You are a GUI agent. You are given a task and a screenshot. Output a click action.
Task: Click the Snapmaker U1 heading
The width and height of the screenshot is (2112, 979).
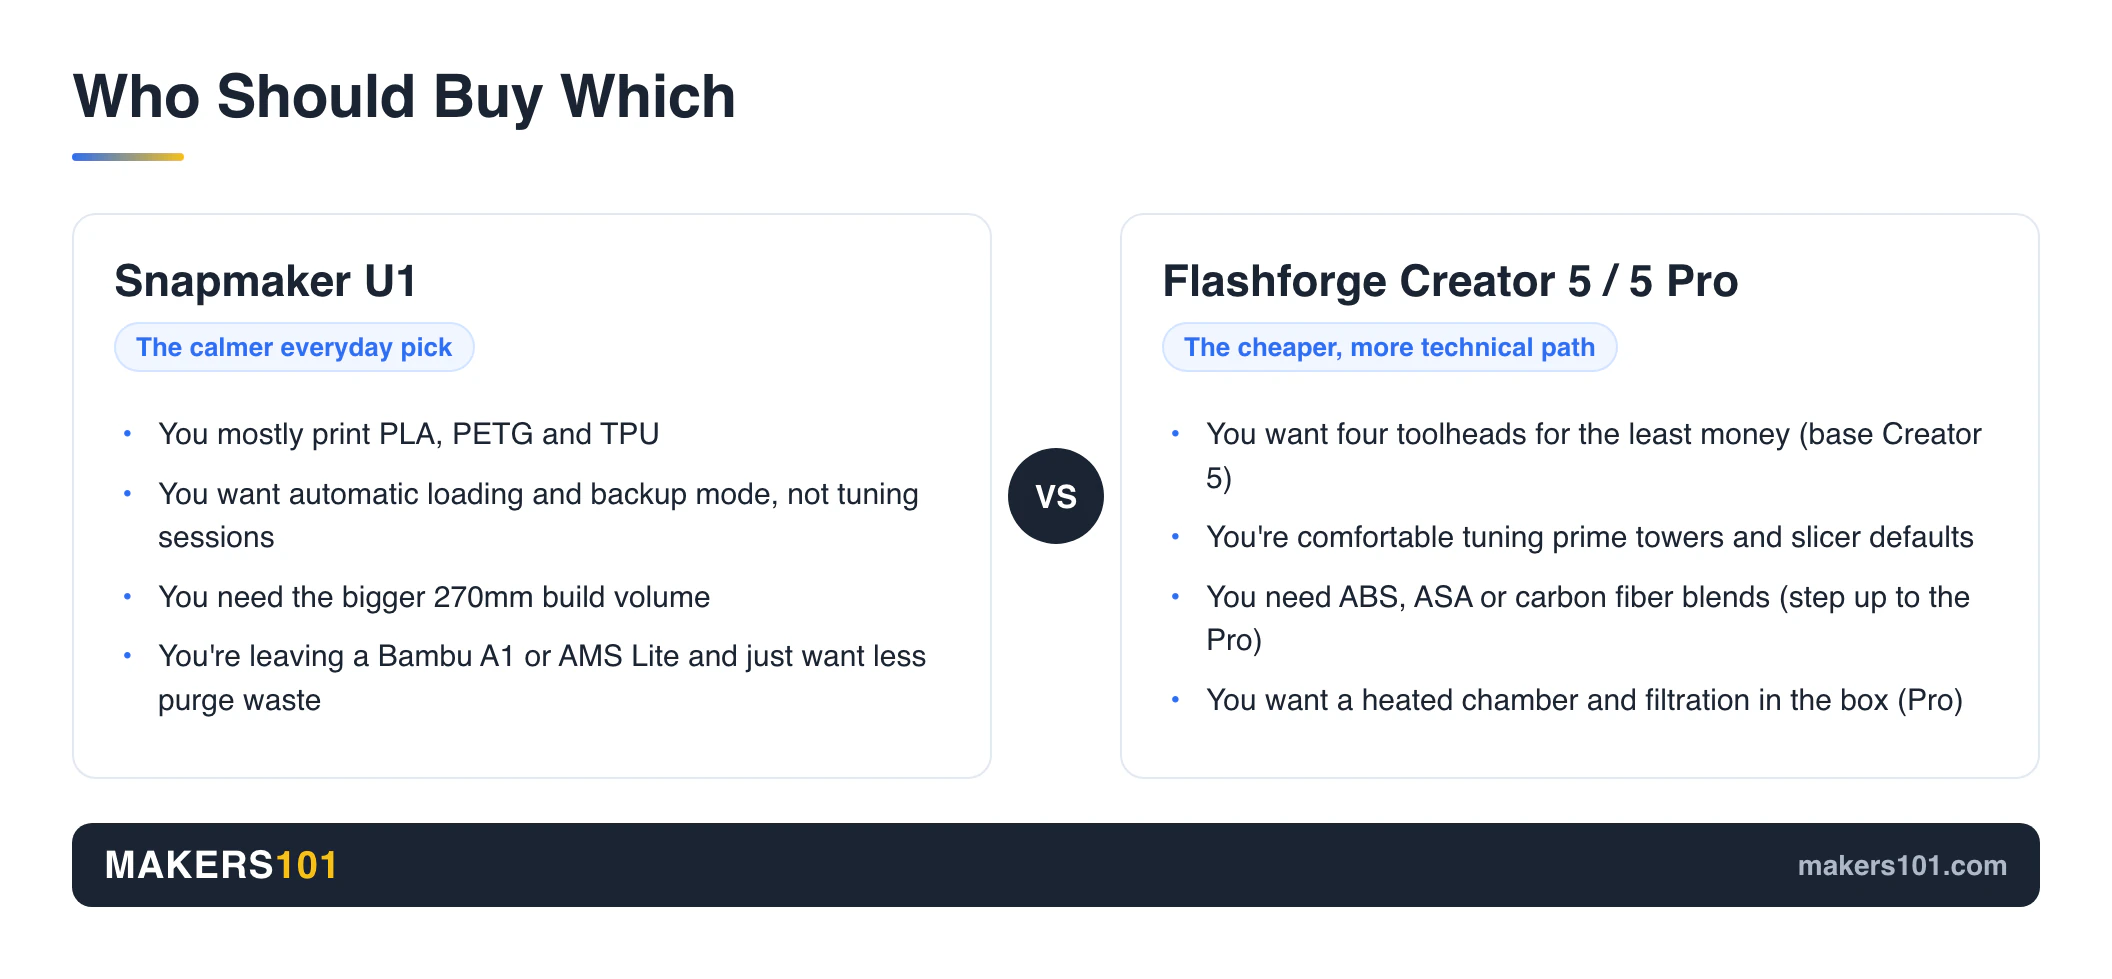click(x=265, y=281)
